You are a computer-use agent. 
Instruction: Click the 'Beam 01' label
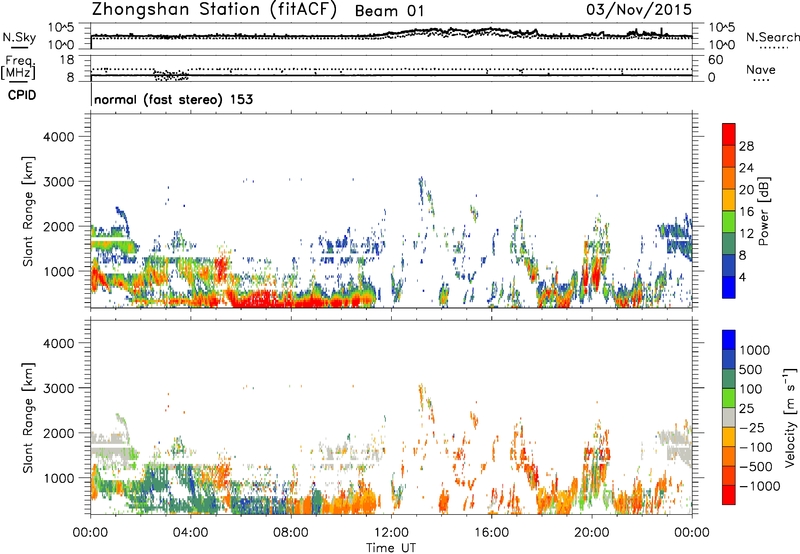tap(389, 11)
